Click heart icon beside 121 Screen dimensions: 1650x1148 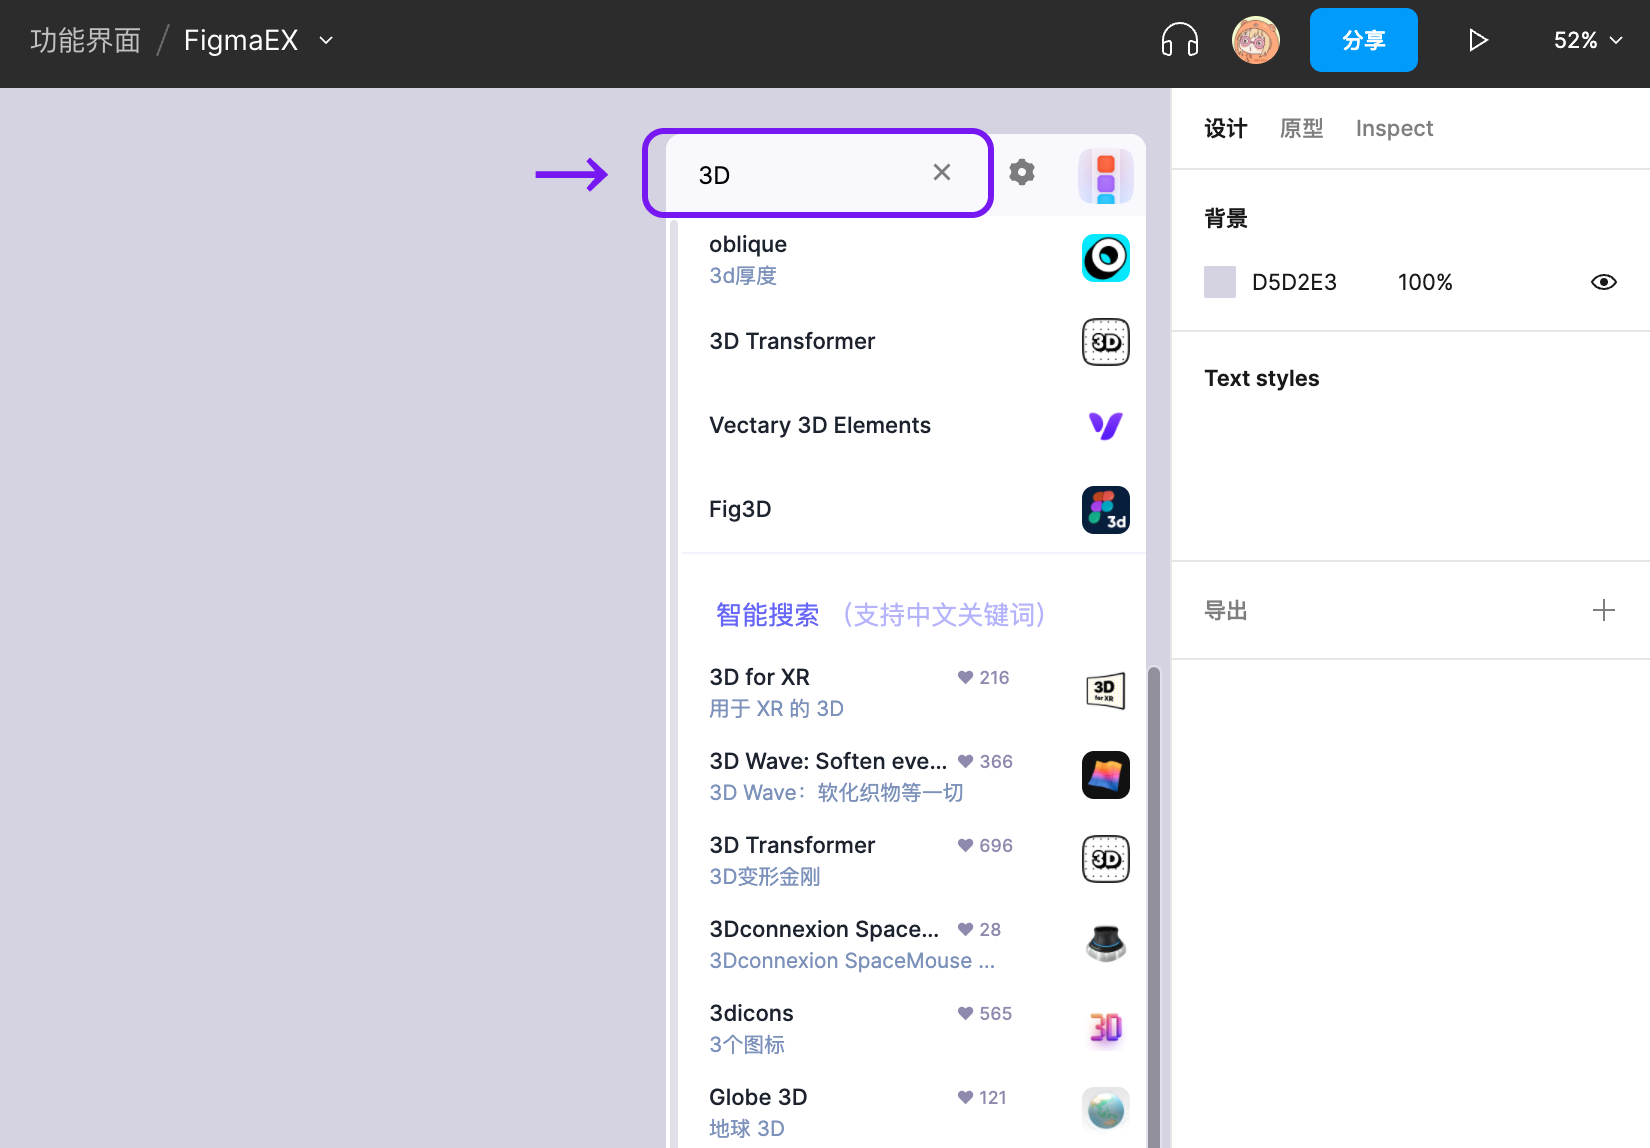point(965,1097)
